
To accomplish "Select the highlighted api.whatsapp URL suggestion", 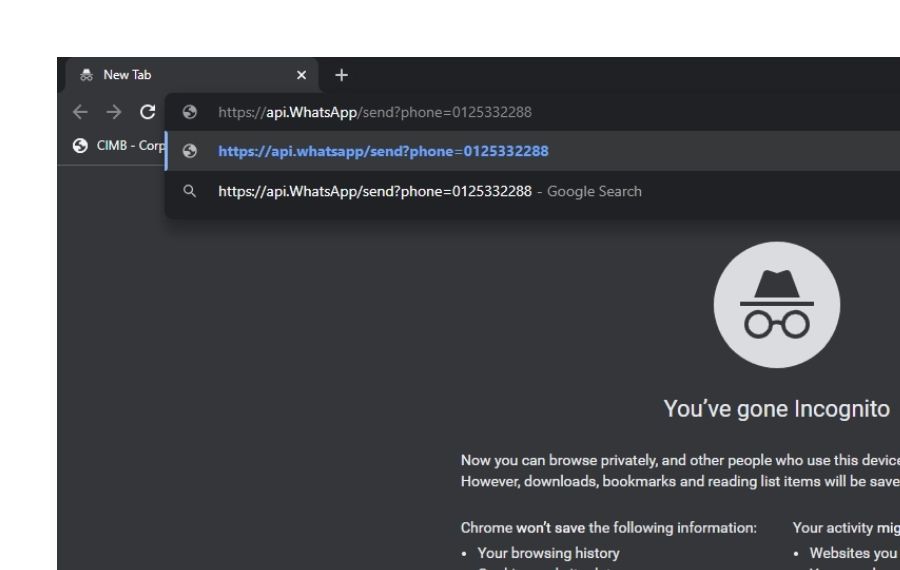I will pyautogui.click(x=533, y=151).
